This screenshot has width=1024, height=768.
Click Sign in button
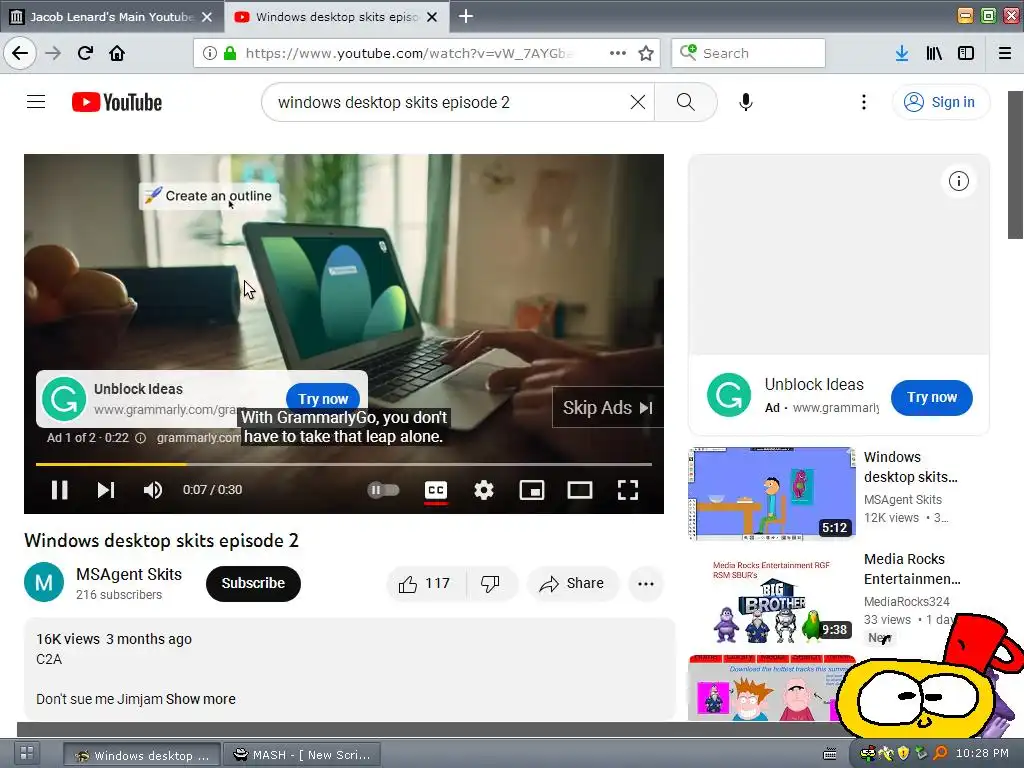click(x=940, y=102)
